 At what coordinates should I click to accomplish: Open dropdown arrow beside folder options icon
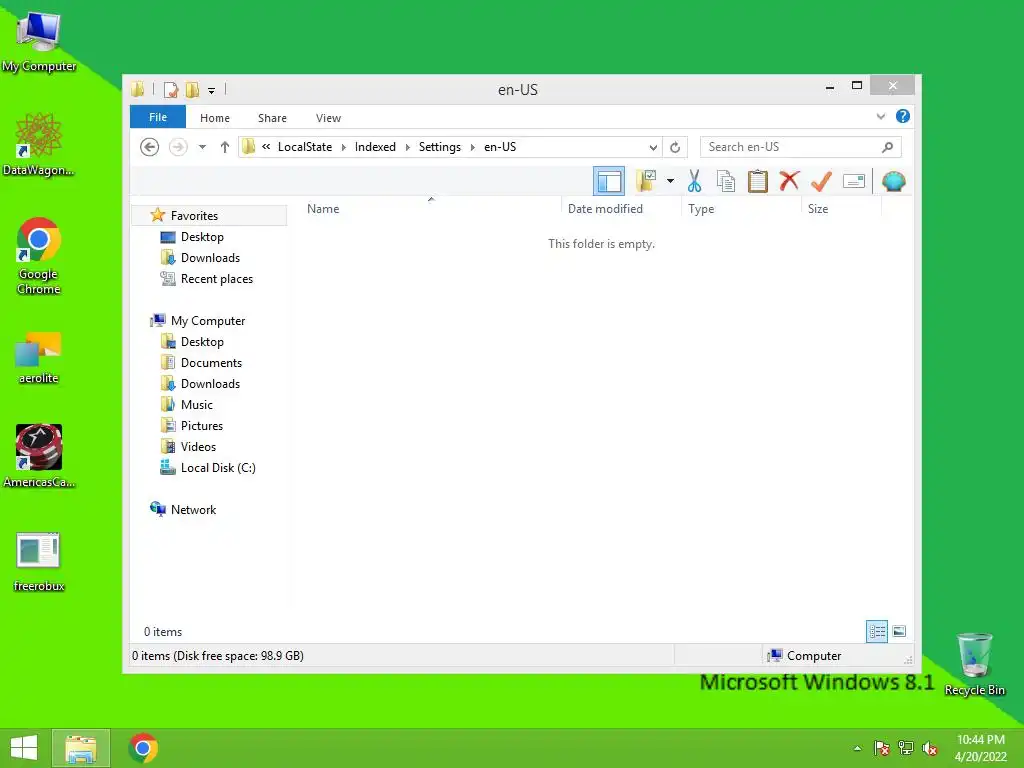click(x=670, y=181)
